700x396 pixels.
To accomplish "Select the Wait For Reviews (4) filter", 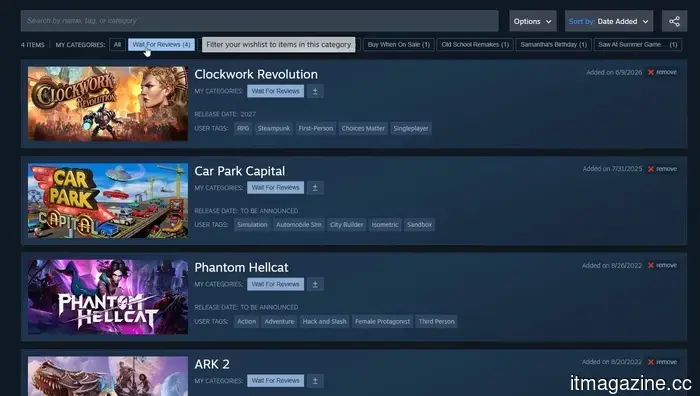I will point(161,45).
